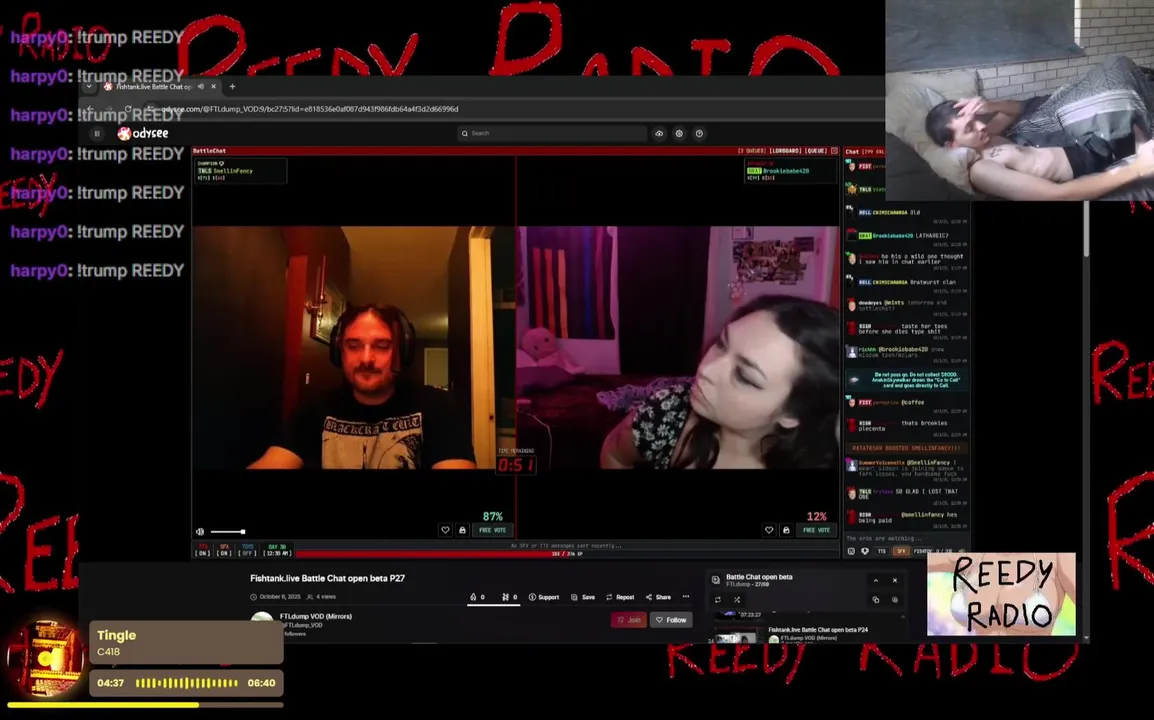This screenshot has height=720, width=1154.
Task: Toggle TTS button in chat input bar
Action: pos(882,551)
